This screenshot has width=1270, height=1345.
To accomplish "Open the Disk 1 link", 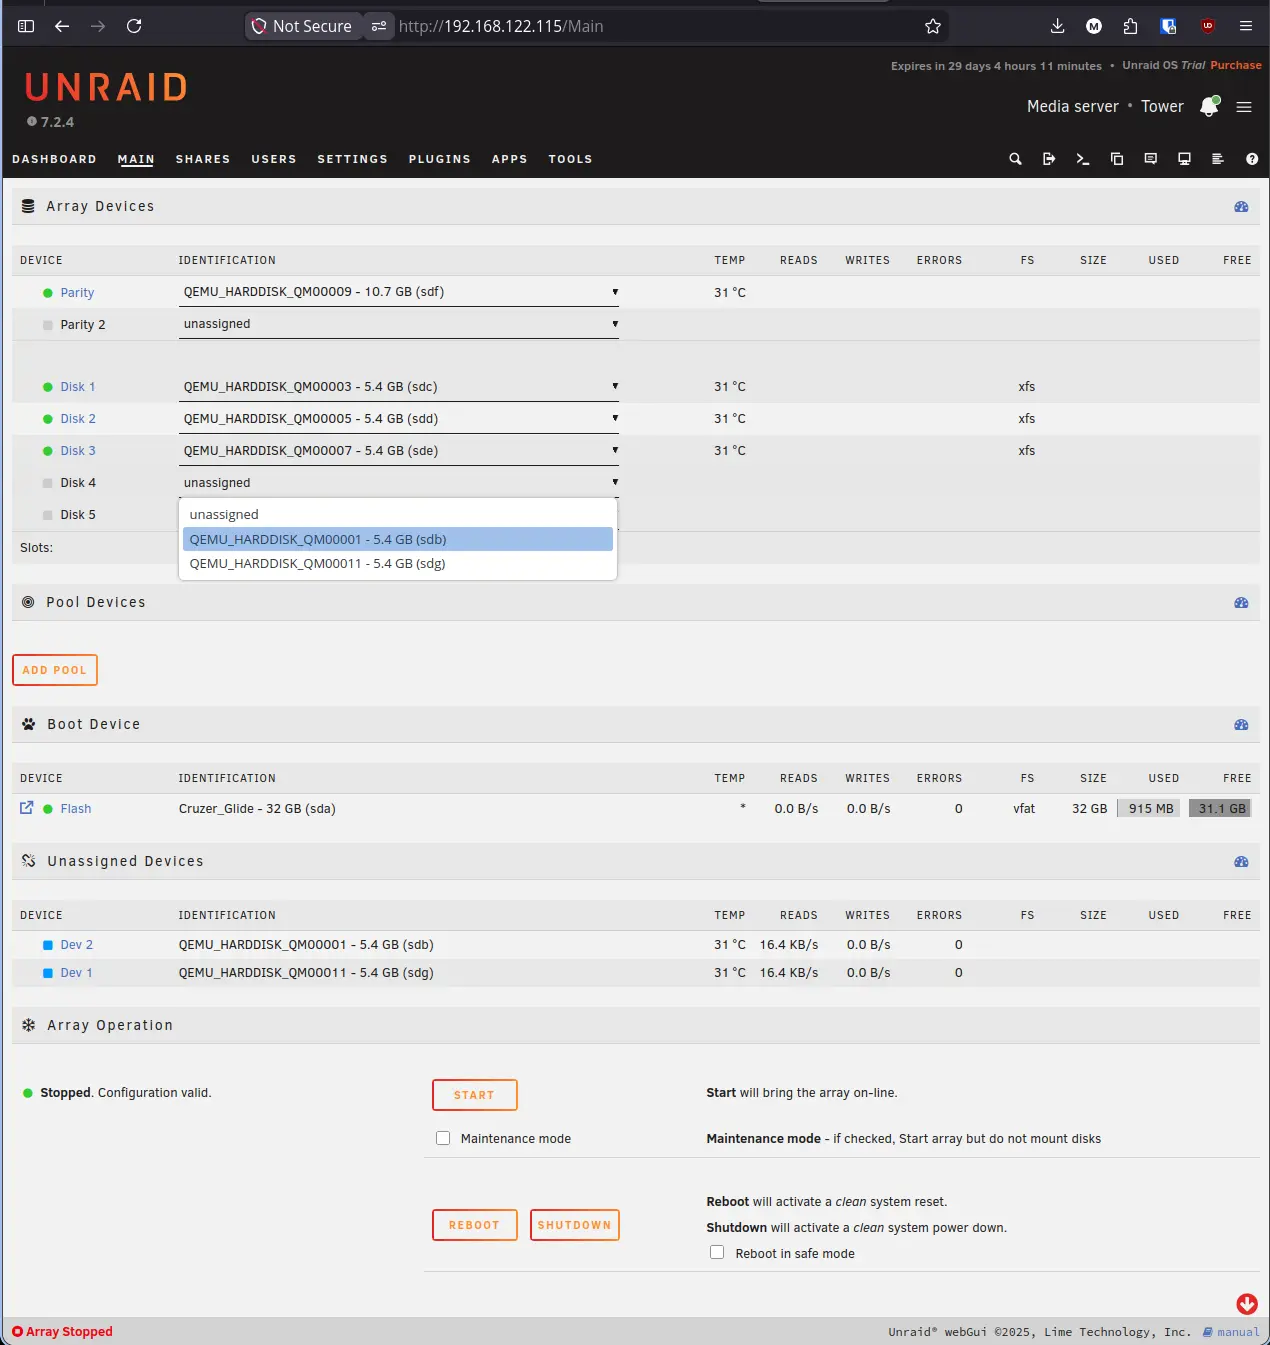I will pyautogui.click(x=78, y=387).
